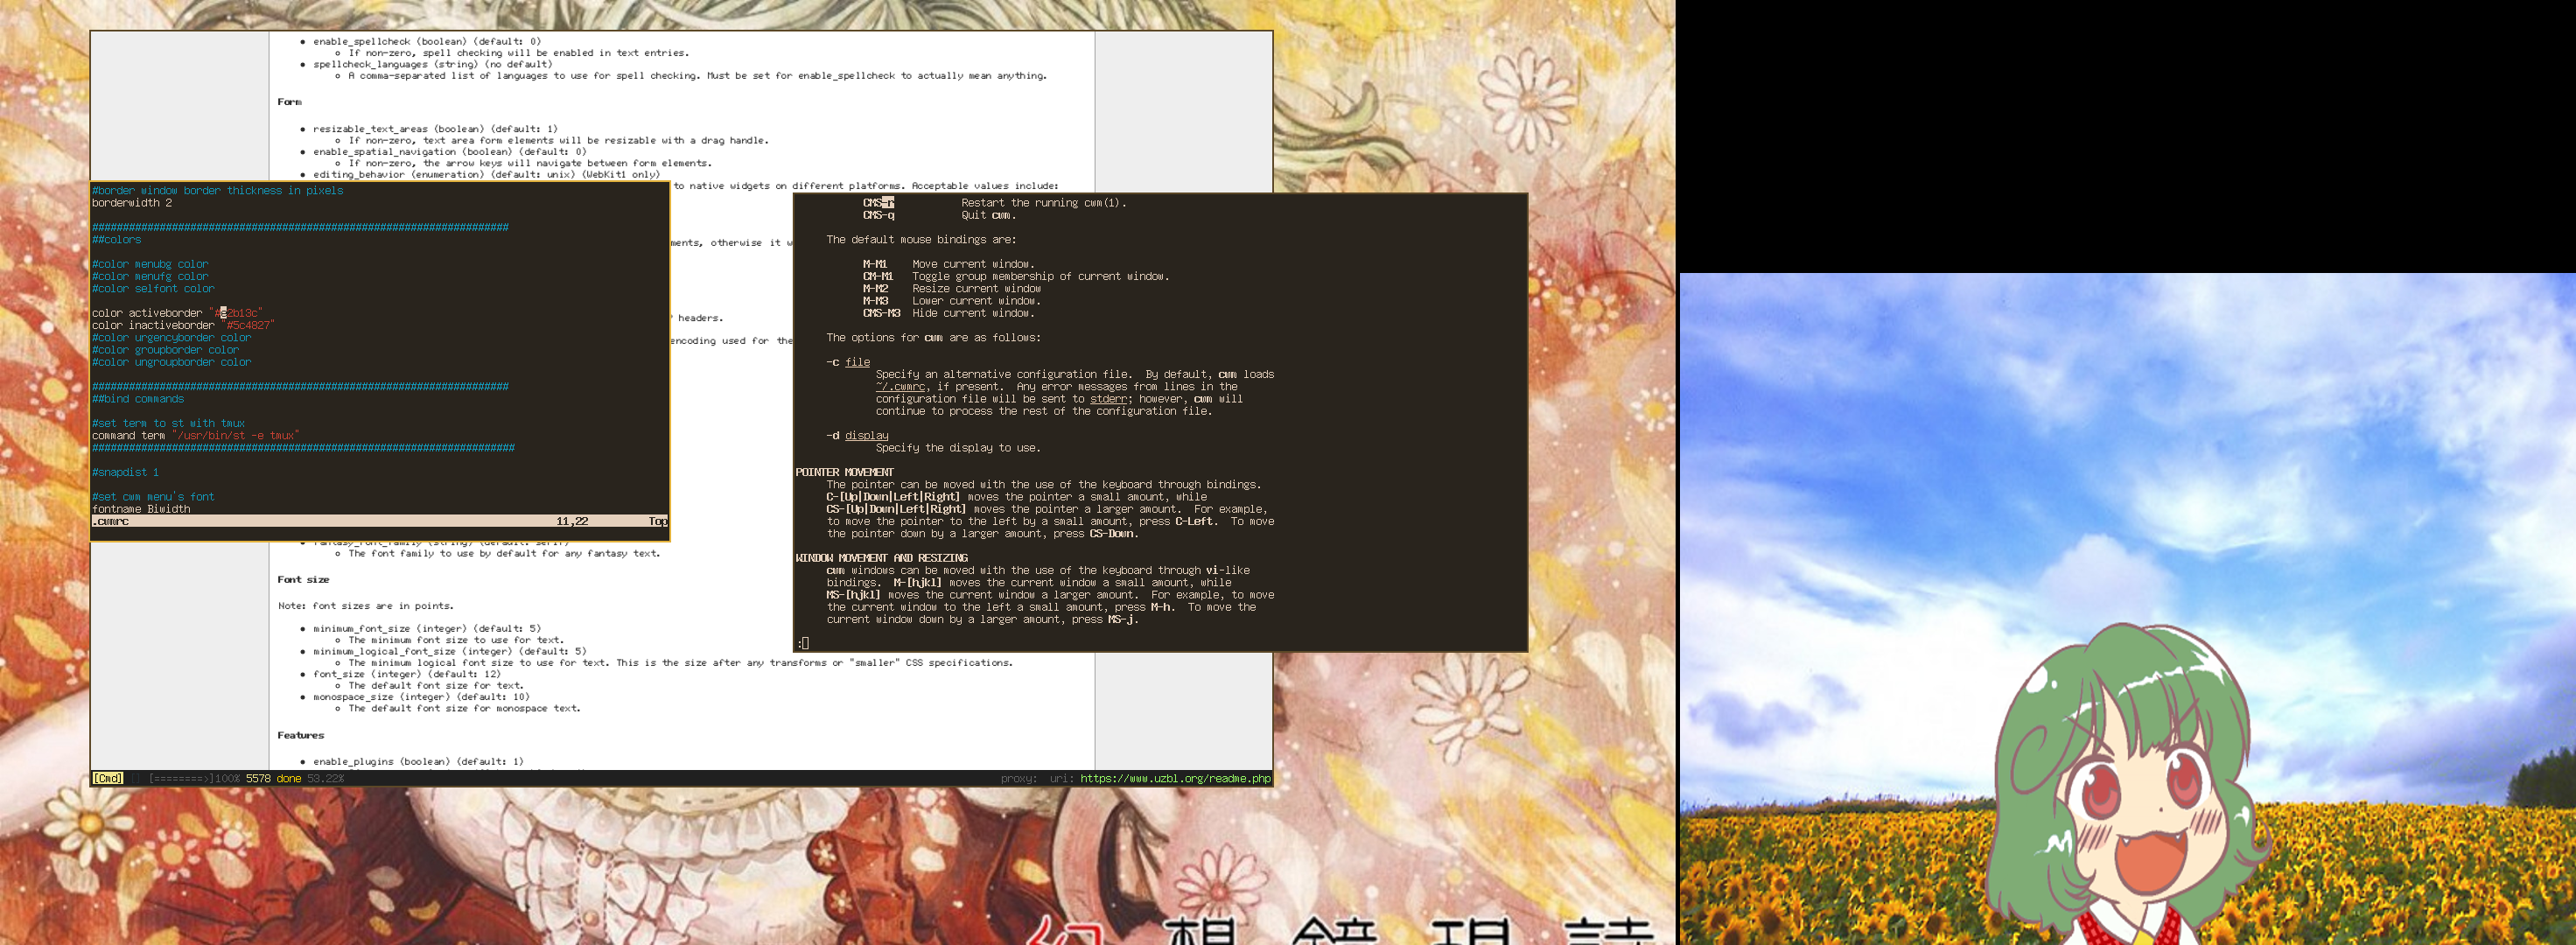
Task: Click the underlined 'stderr' word in man page
Action: pyautogui.click(x=1108, y=399)
